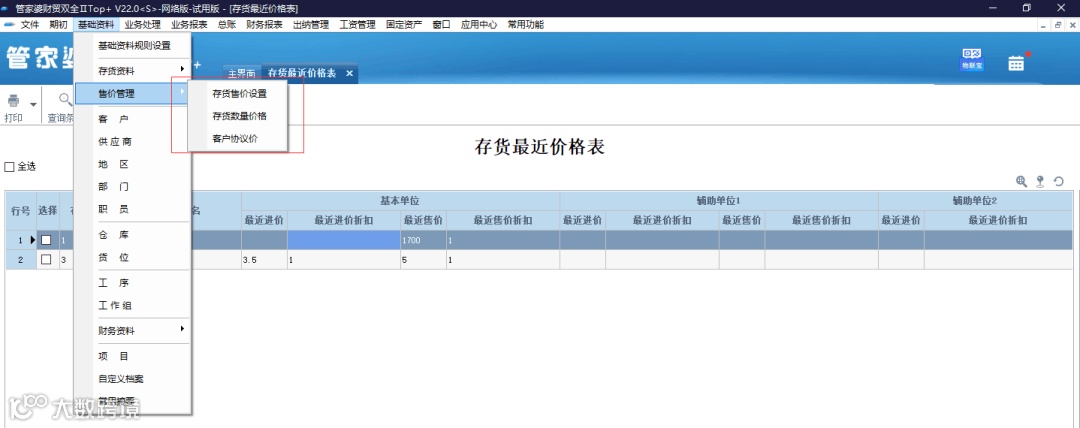Open the calendar icon with red dot

[x=1017, y=63]
